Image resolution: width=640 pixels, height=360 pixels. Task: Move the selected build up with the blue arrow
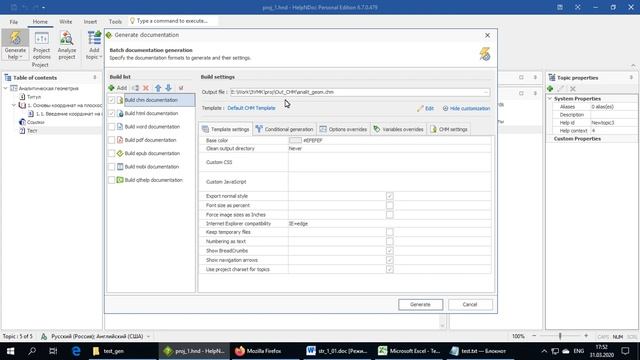[158, 88]
